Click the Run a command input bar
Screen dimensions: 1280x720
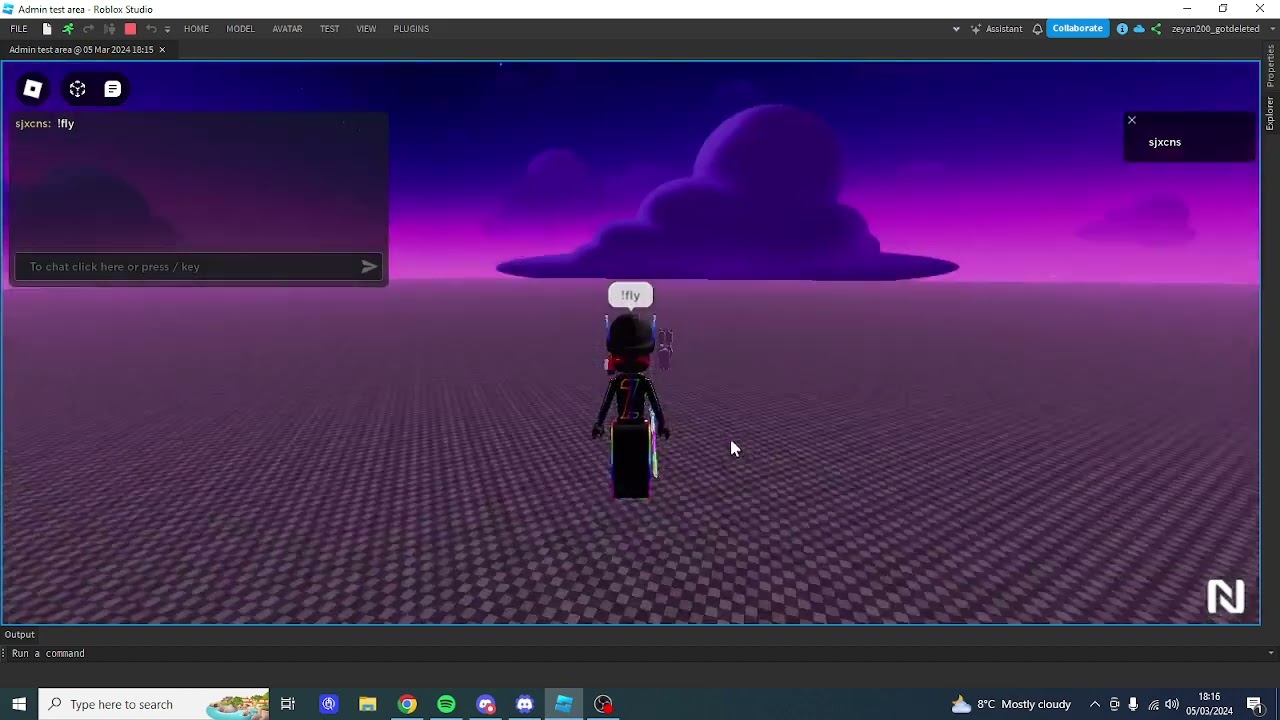[x=635, y=653]
